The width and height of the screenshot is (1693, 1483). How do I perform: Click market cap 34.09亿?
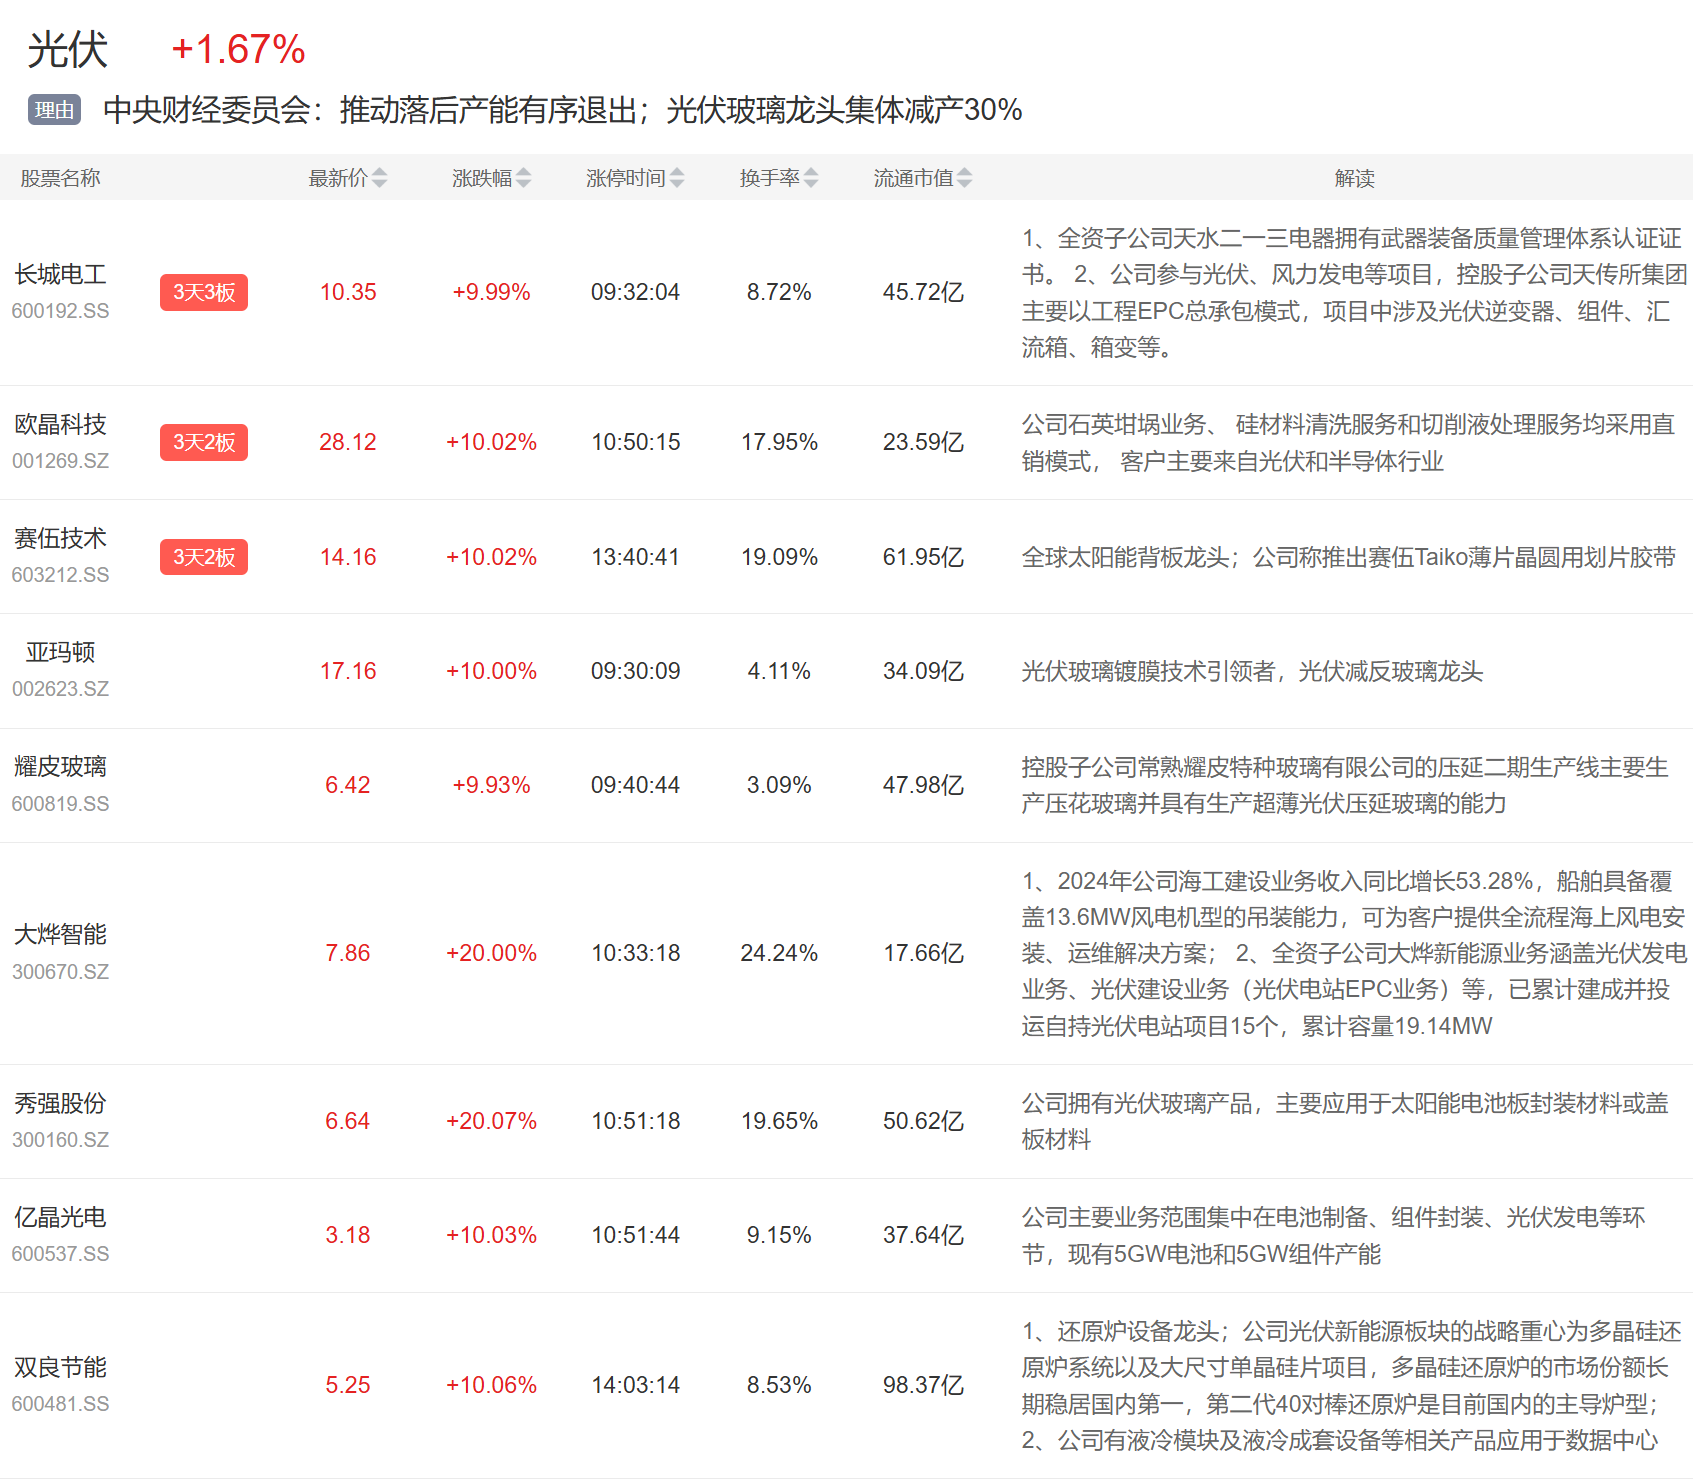(x=923, y=671)
